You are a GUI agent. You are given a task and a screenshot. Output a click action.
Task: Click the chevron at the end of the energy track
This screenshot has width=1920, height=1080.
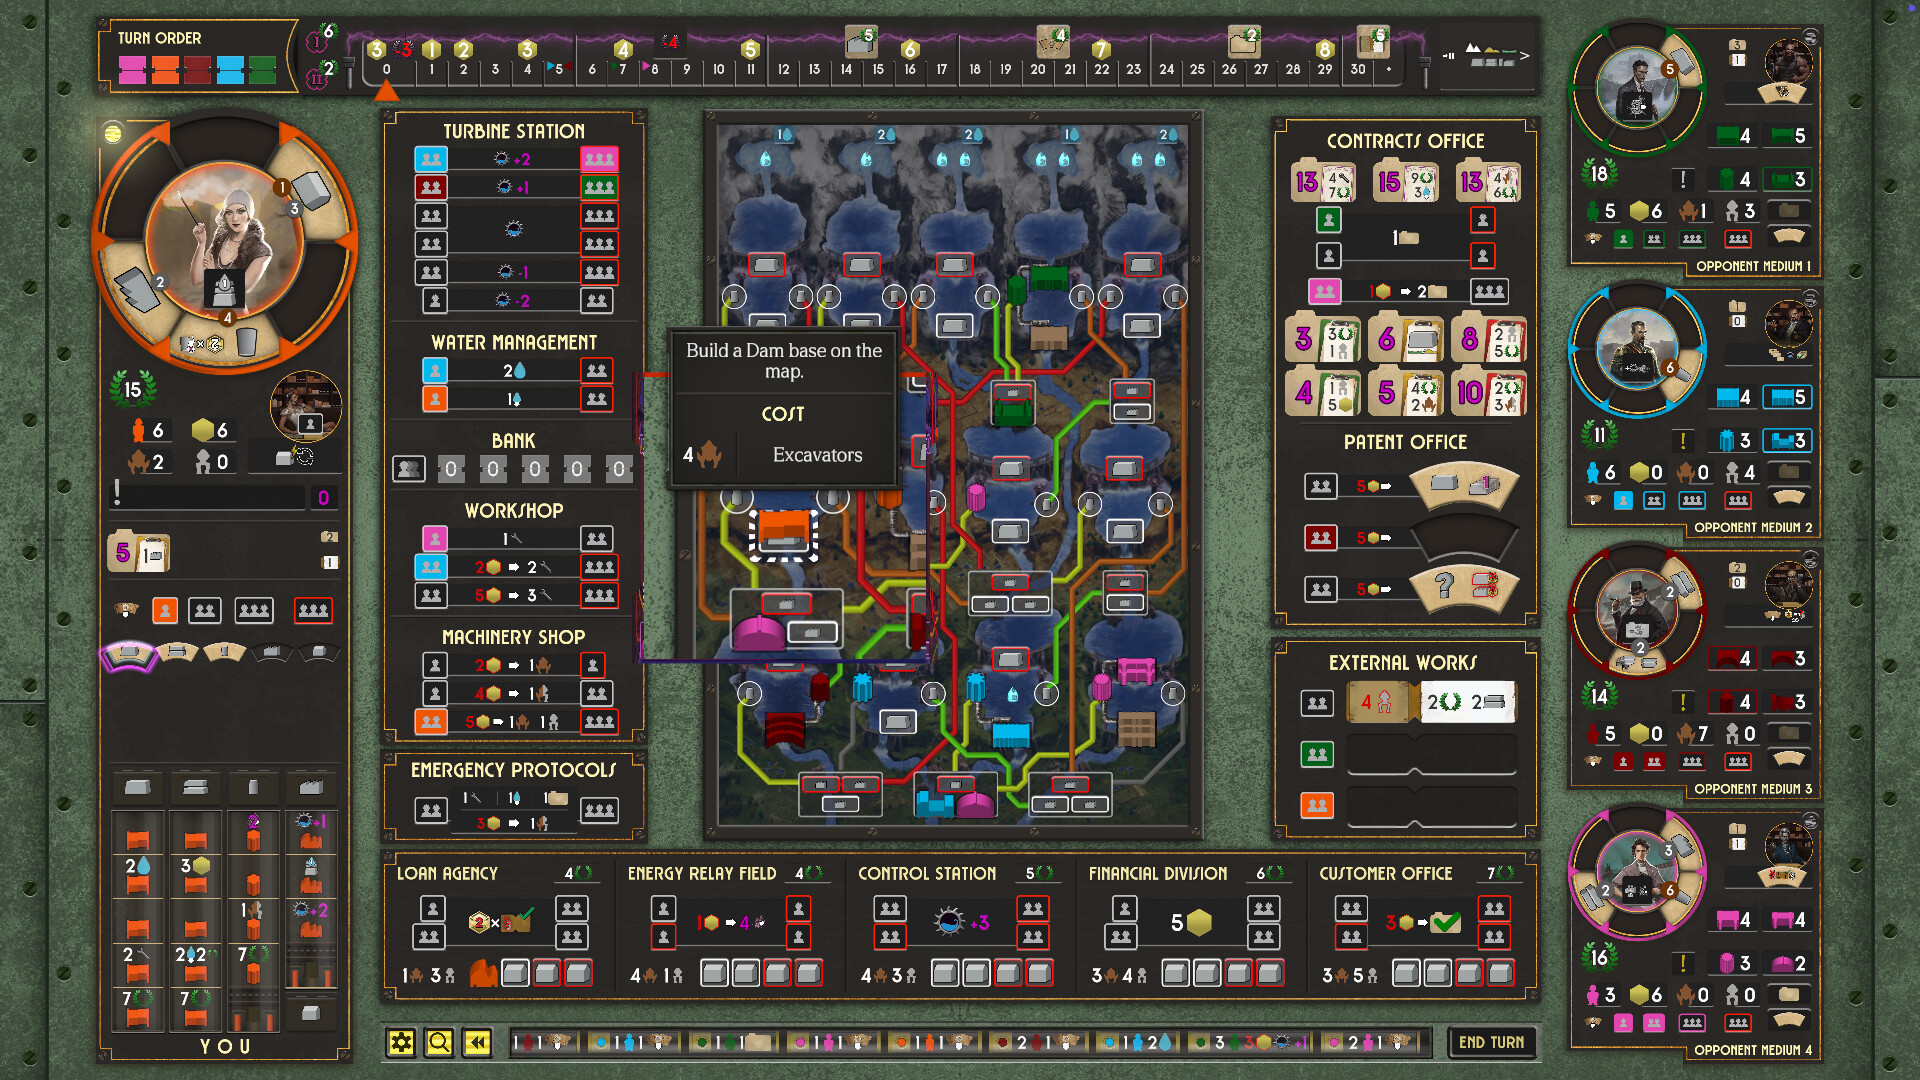tap(1523, 57)
